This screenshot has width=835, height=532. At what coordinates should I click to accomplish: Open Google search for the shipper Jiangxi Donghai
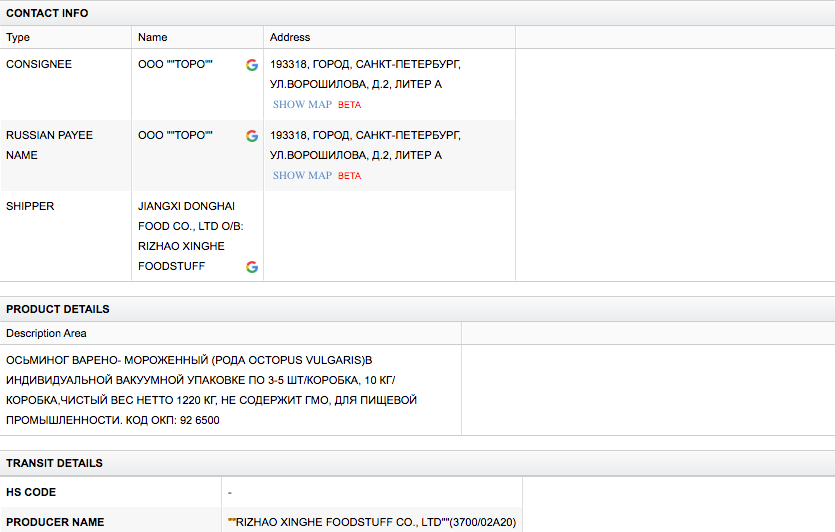252,267
